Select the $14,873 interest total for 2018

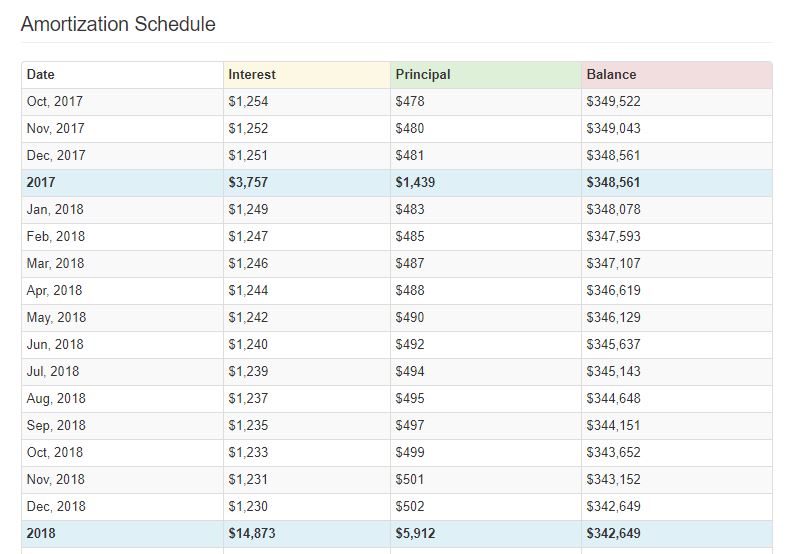[251, 533]
